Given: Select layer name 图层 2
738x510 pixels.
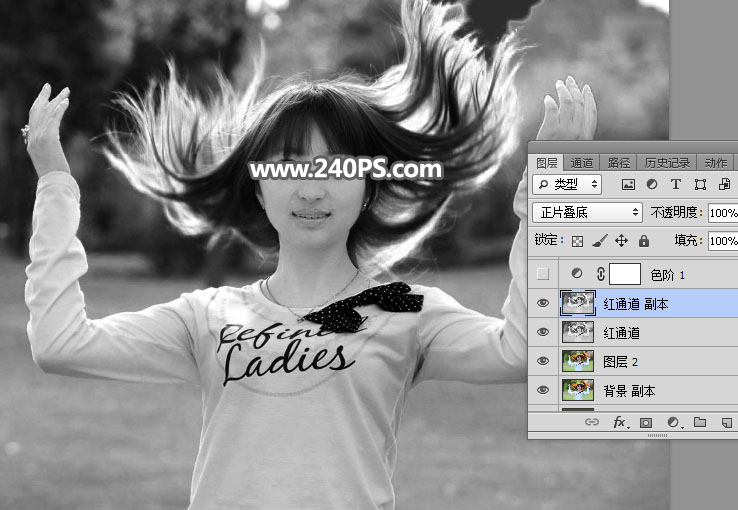Looking at the screenshot, I should 620,362.
